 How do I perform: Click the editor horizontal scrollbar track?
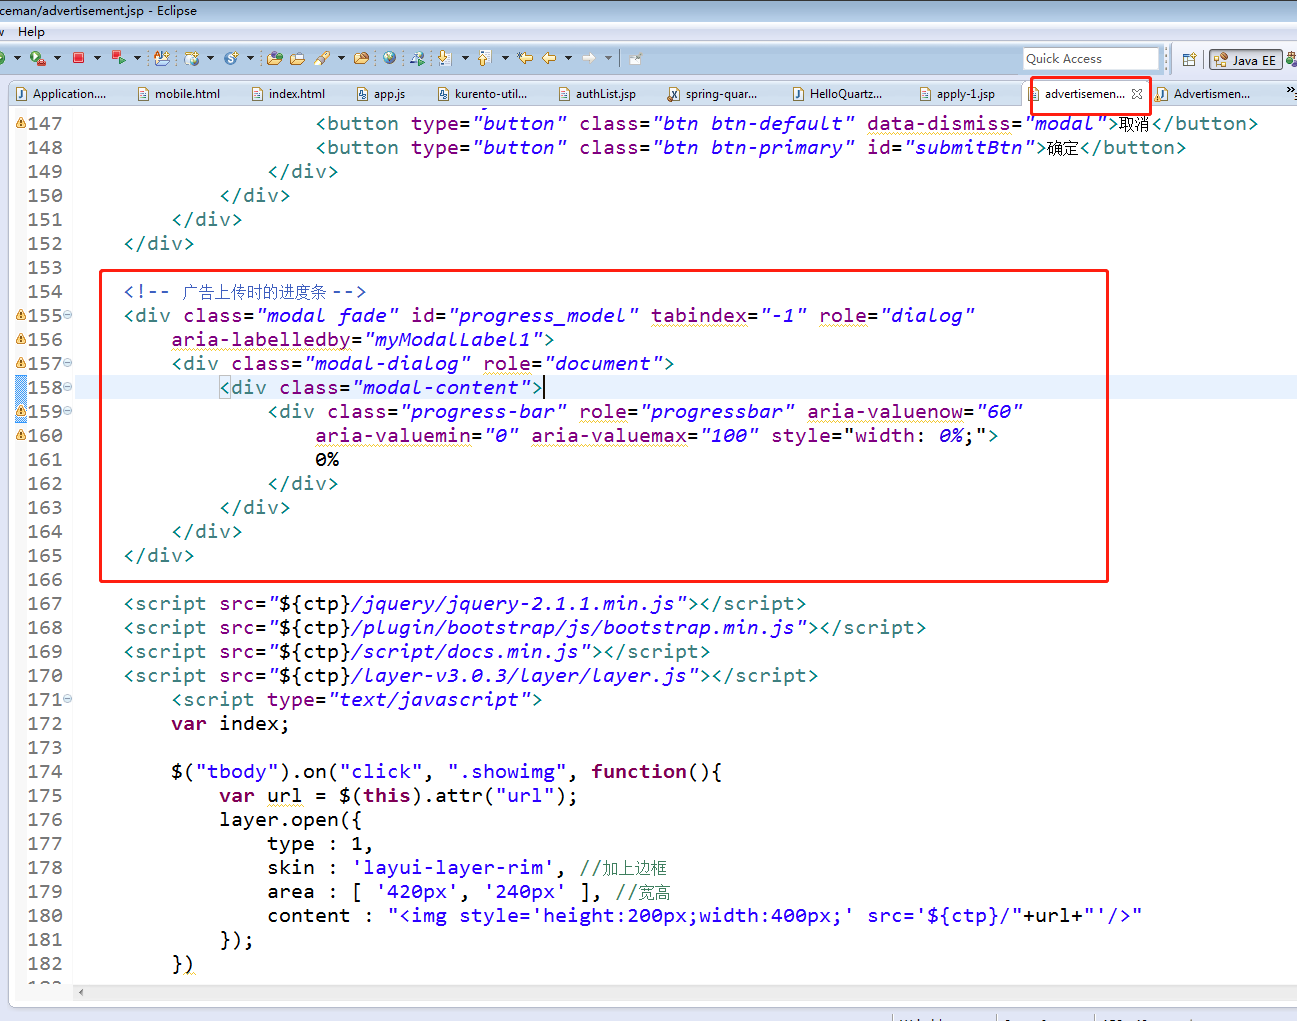coord(690,992)
